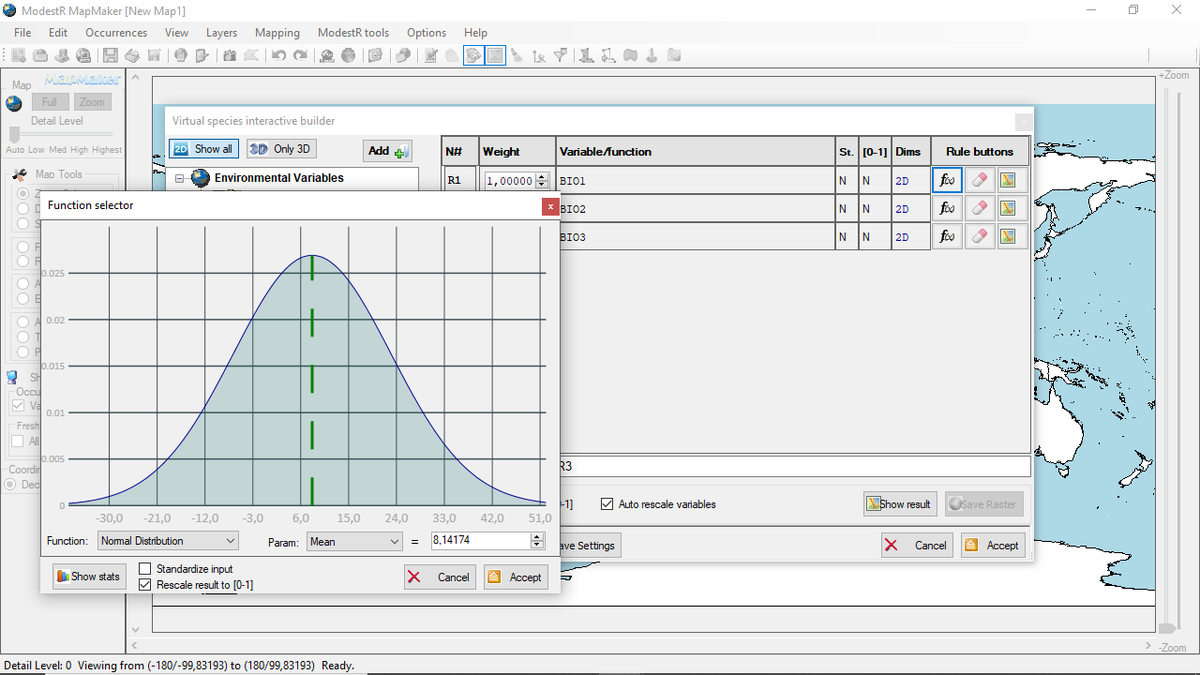Click the undo arrow in main toolbar
Image resolution: width=1200 pixels, height=675 pixels.
point(279,56)
